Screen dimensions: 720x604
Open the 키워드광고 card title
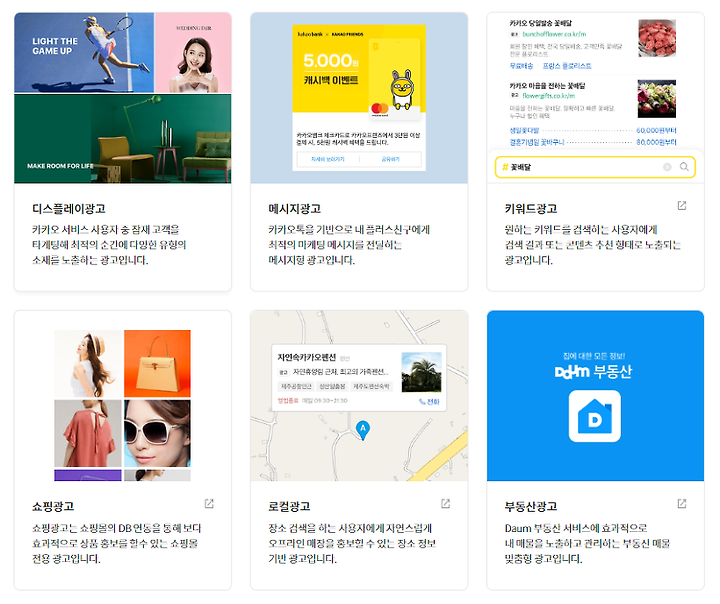(x=531, y=209)
